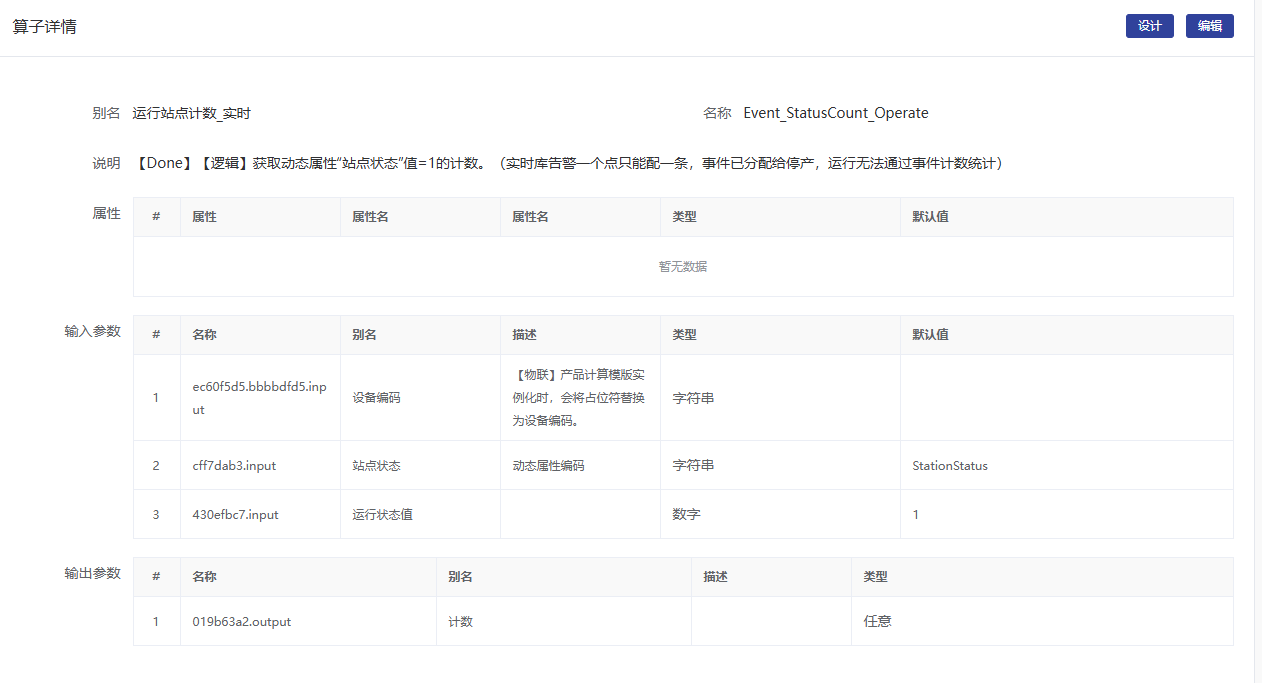Select the 任意 type cell in output row
This screenshot has width=1262, height=683.
pos(877,622)
